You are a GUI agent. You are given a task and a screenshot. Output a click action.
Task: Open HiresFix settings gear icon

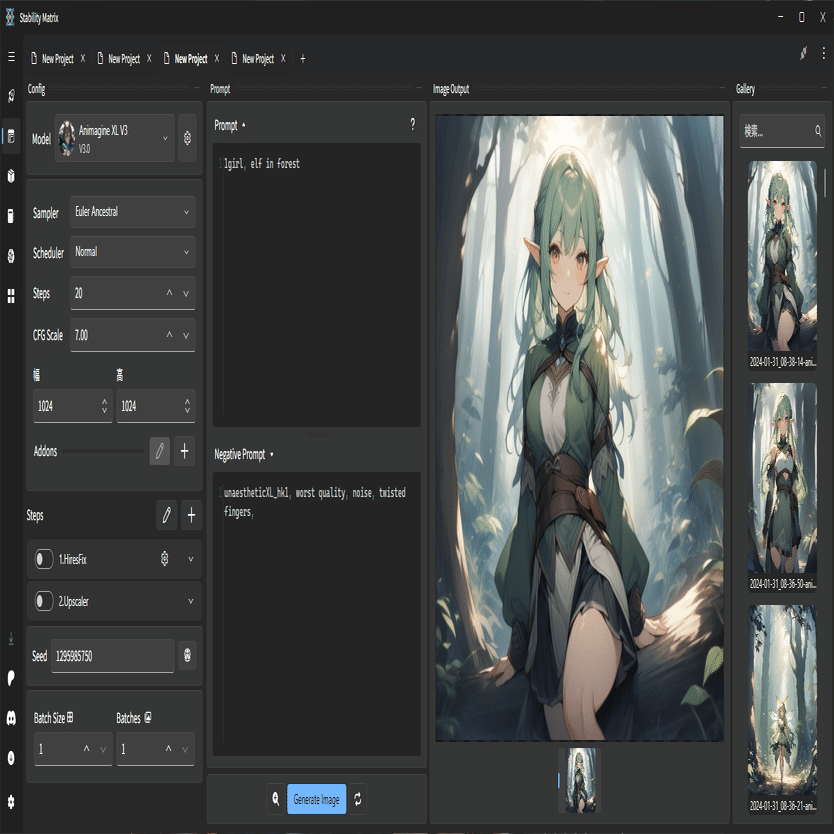(165, 559)
